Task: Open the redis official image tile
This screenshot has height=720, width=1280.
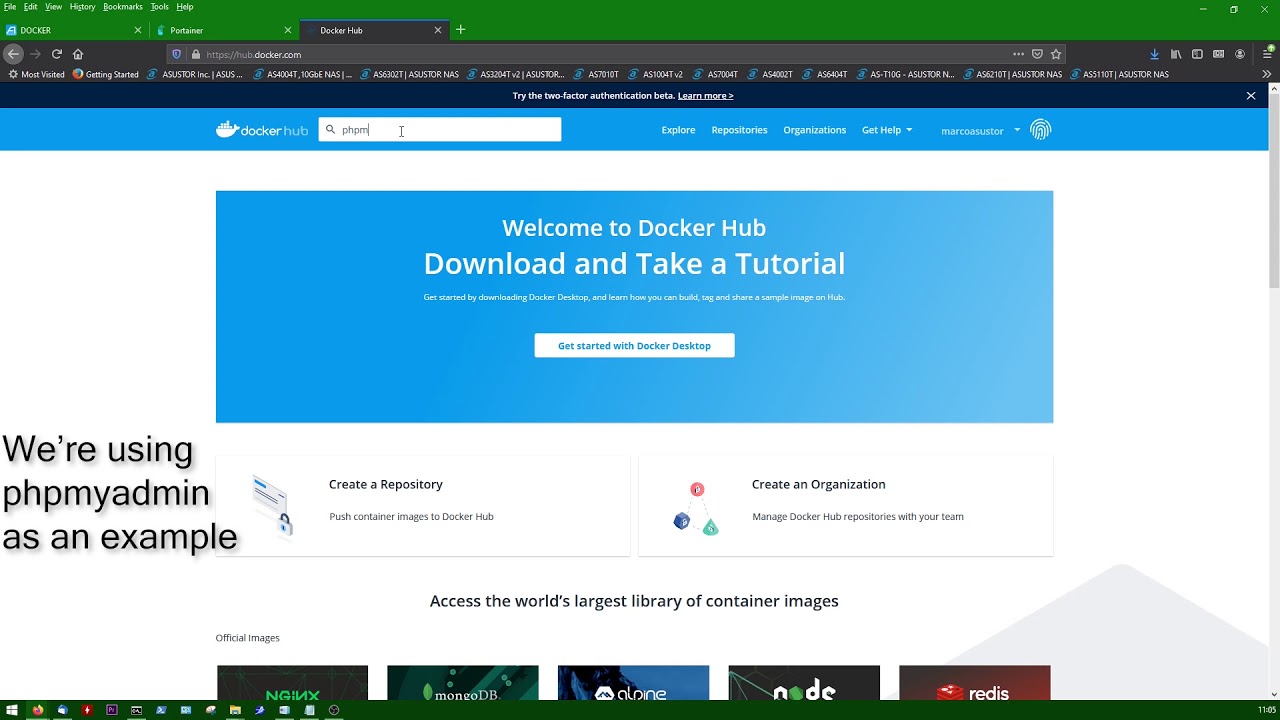Action: click(975, 683)
